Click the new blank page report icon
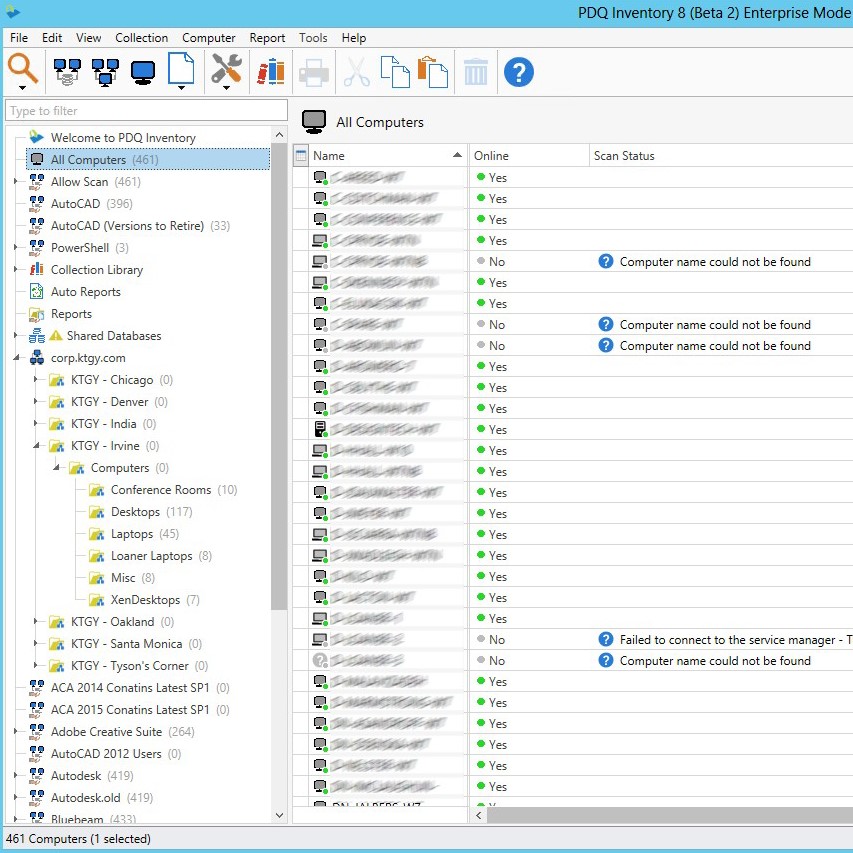Viewport: 853px width, 853px height. coord(181,68)
